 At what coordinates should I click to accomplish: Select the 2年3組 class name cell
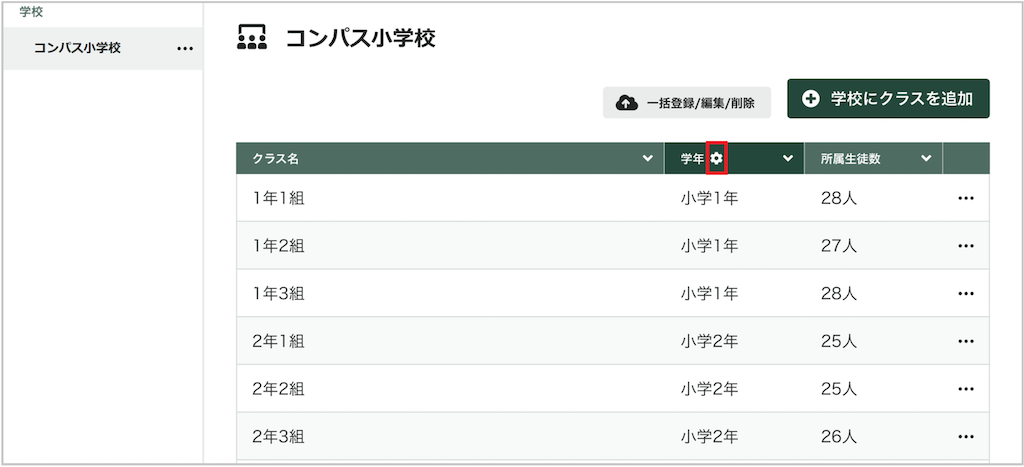pyautogui.click(x=278, y=437)
